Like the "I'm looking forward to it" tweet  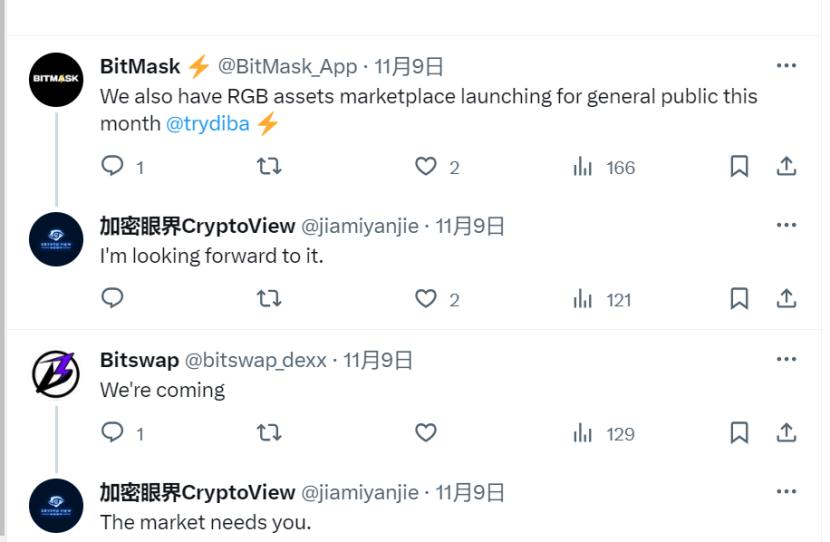[x=426, y=299]
